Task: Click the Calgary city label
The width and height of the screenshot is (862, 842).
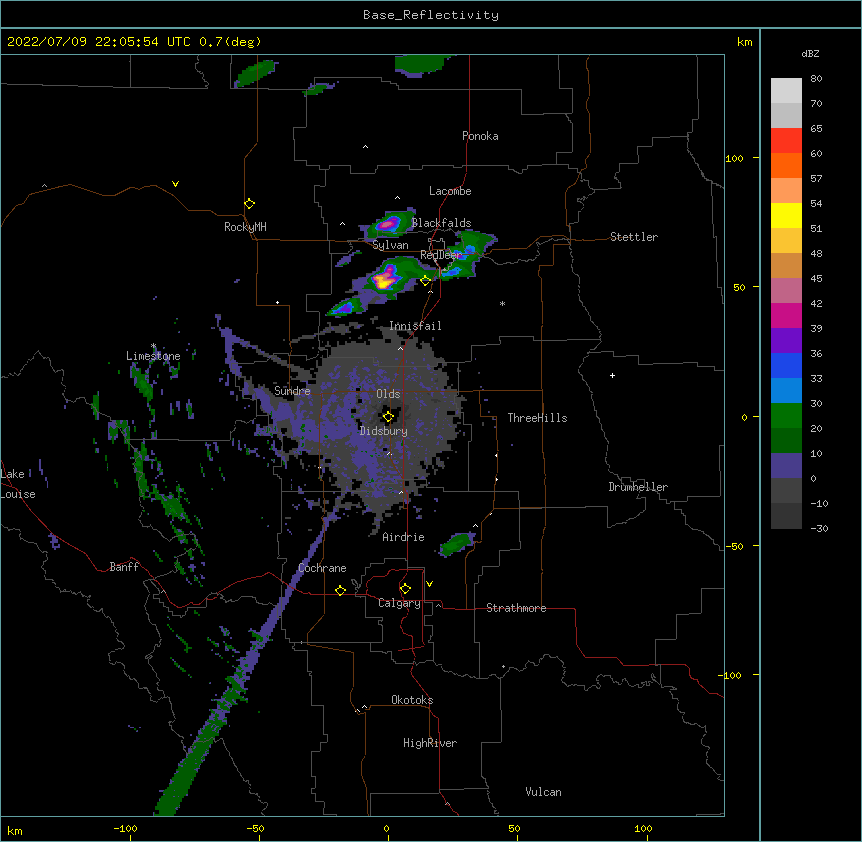Action: (399, 603)
